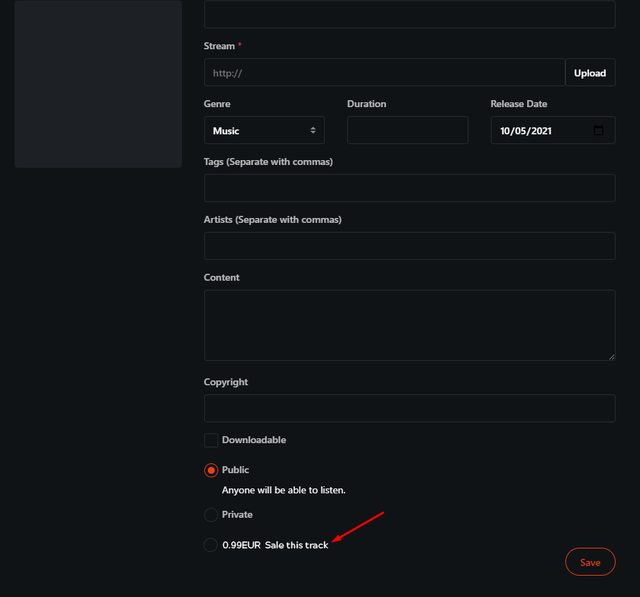Focus the Stream http:// URL field
The width and height of the screenshot is (640, 597).
point(384,73)
